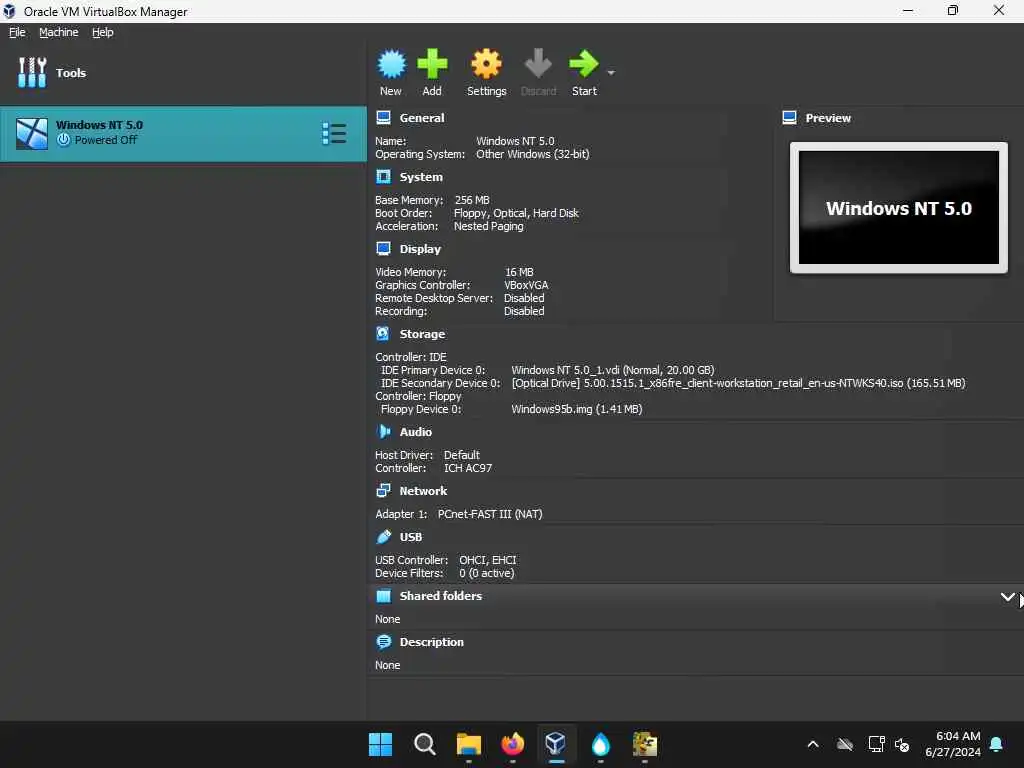Image resolution: width=1024 pixels, height=768 pixels.
Task: Open the Windows Start menu
Action: click(x=380, y=744)
